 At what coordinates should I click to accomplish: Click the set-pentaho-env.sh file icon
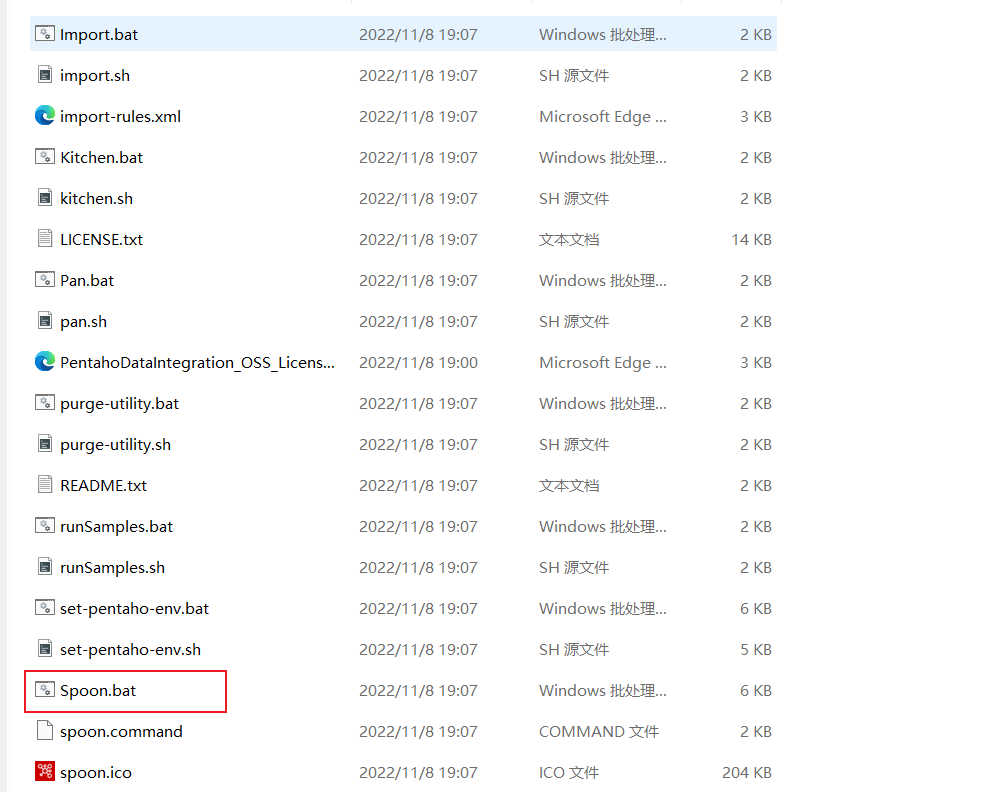[x=45, y=649]
